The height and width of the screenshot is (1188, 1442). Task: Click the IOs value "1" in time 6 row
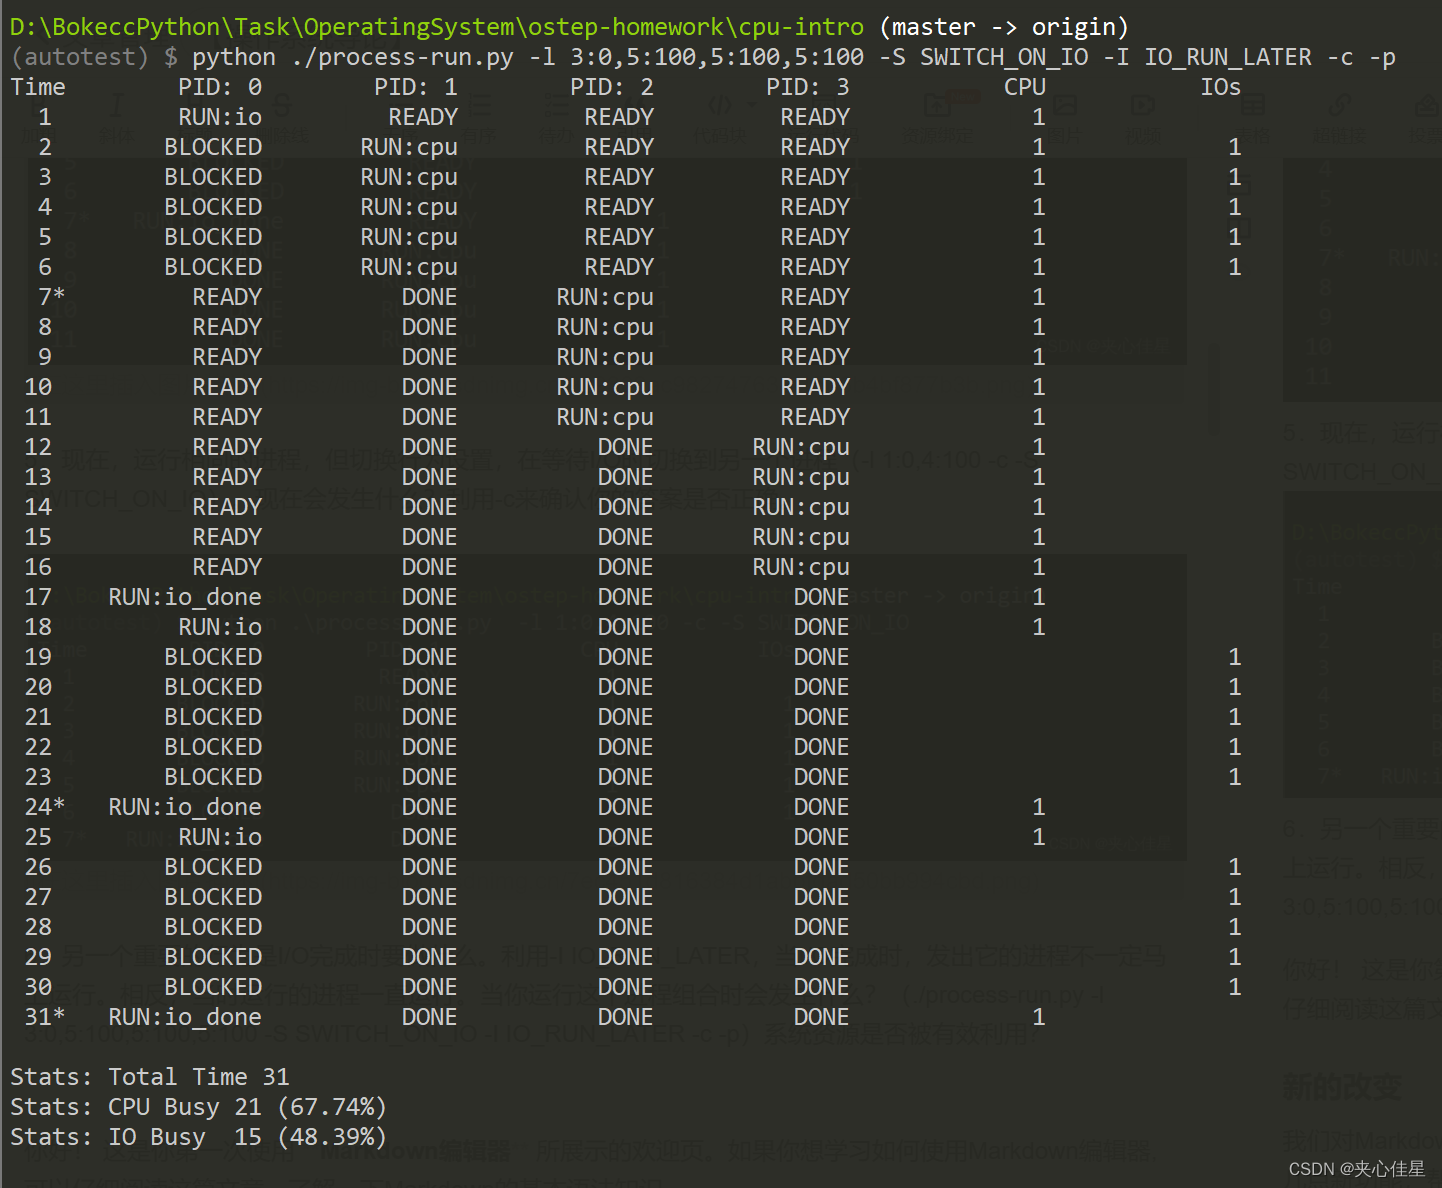[x=1235, y=267]
